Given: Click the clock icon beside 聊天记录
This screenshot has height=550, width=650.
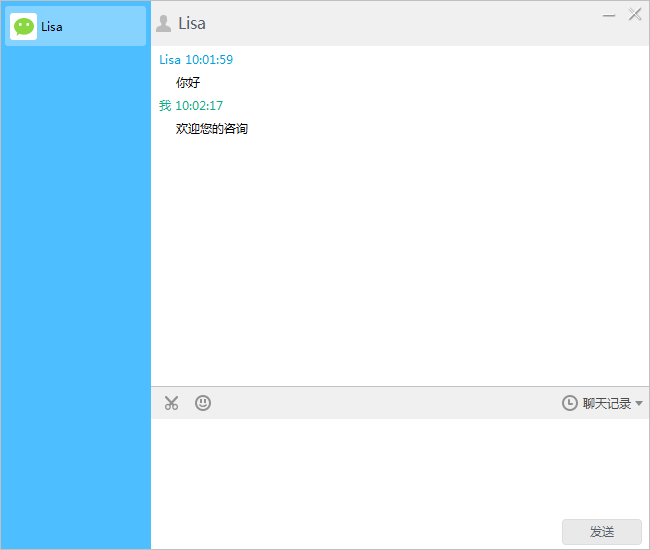Looking at the screenshot, I should pos(570,403).
